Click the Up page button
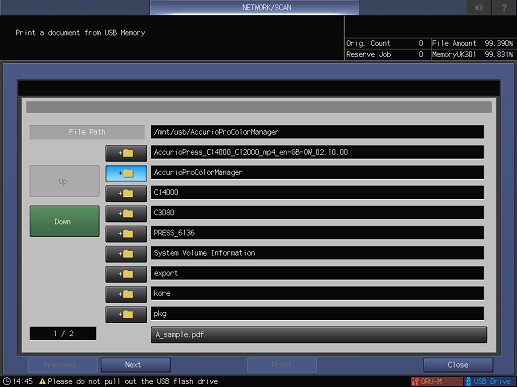The image size is (517, 387). [65, 181]
